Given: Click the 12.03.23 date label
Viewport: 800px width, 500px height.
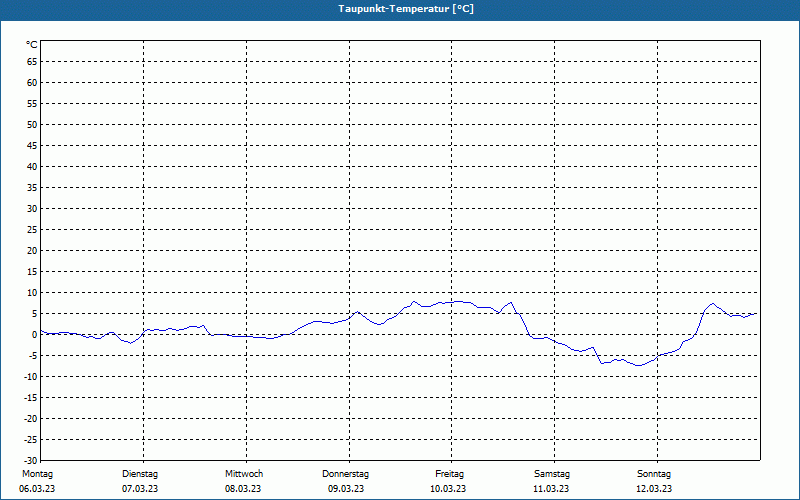Looking at the screenshot, I should [x=654, y=489].
